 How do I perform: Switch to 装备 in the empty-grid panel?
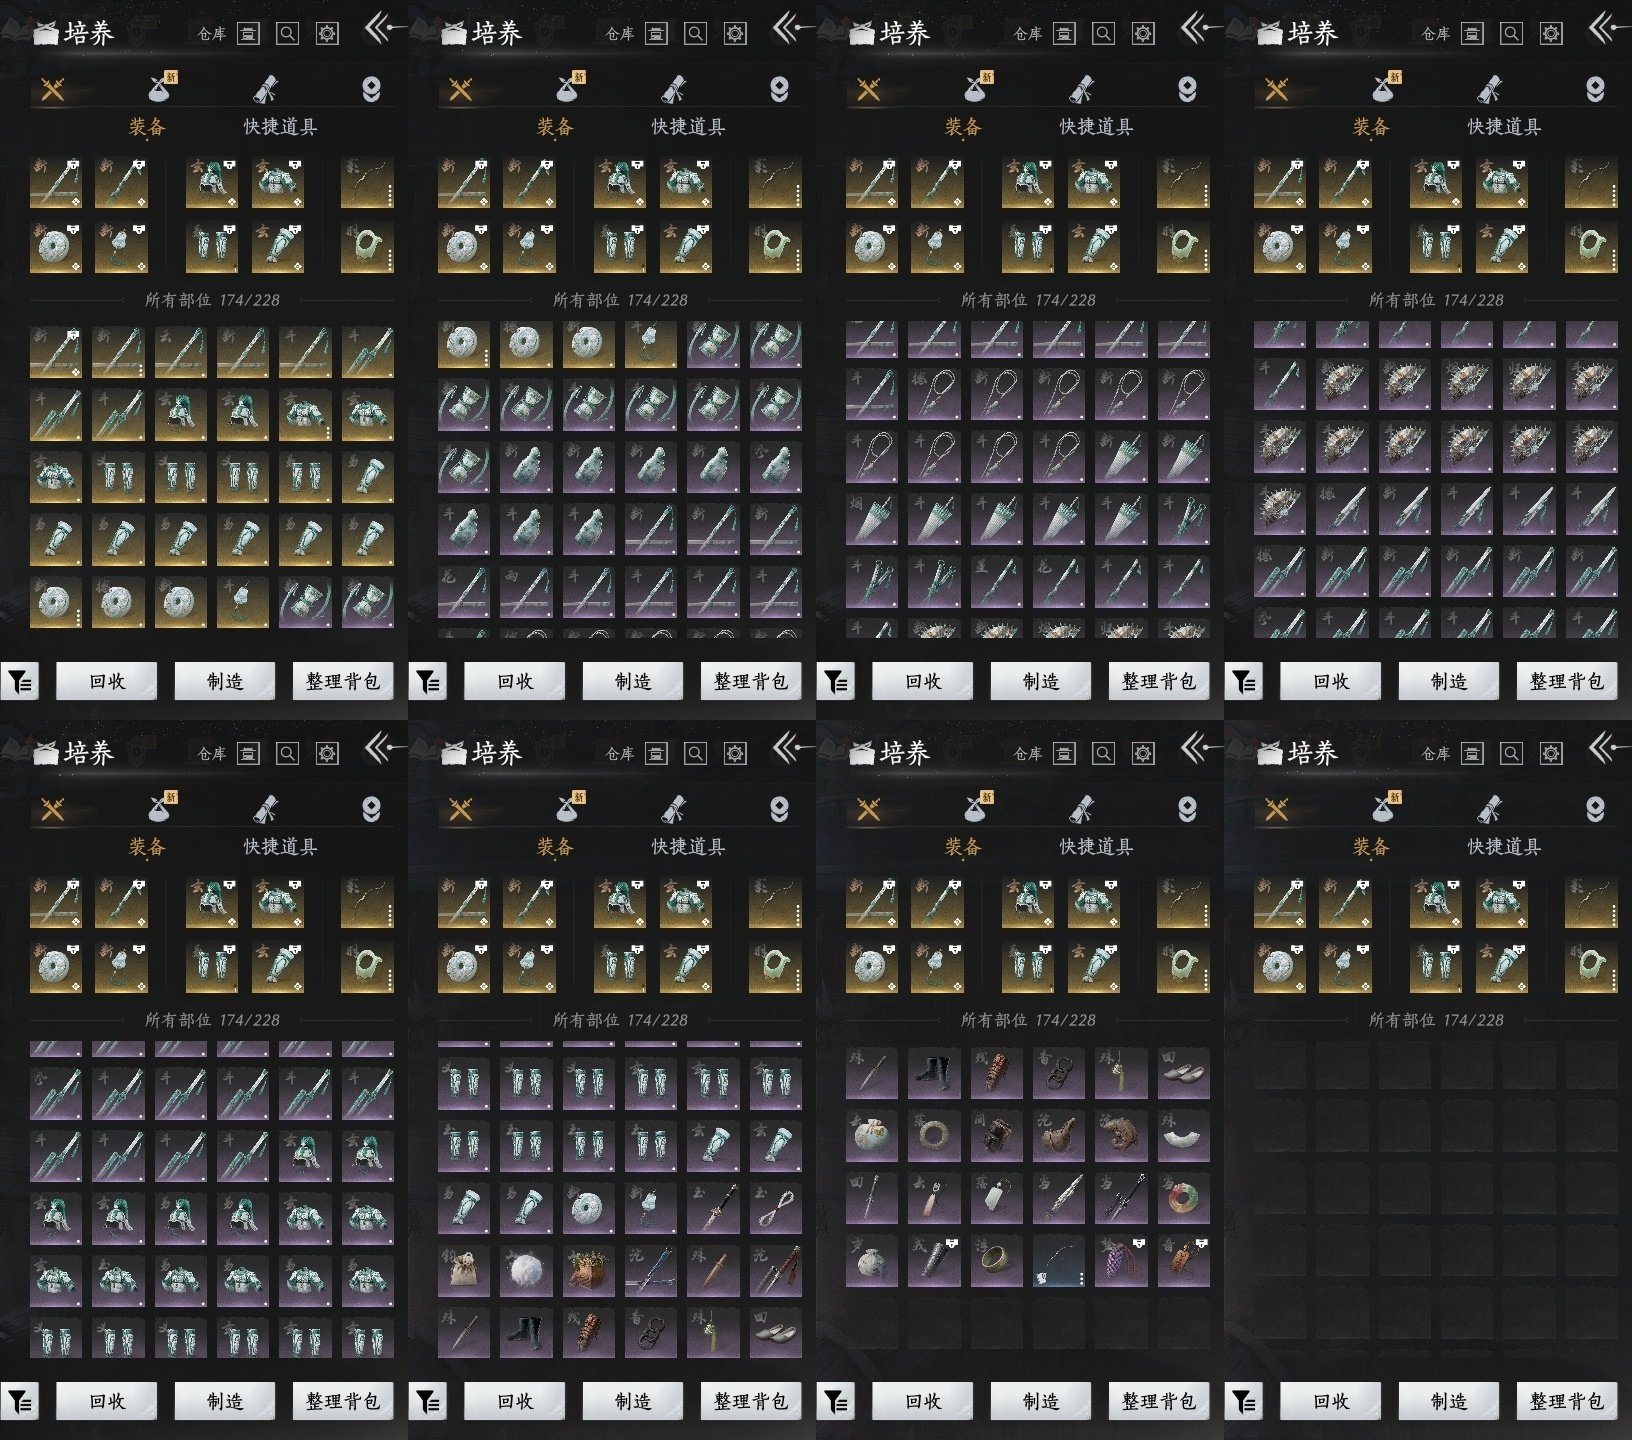pyautogui.click(x=1370, y=847)
